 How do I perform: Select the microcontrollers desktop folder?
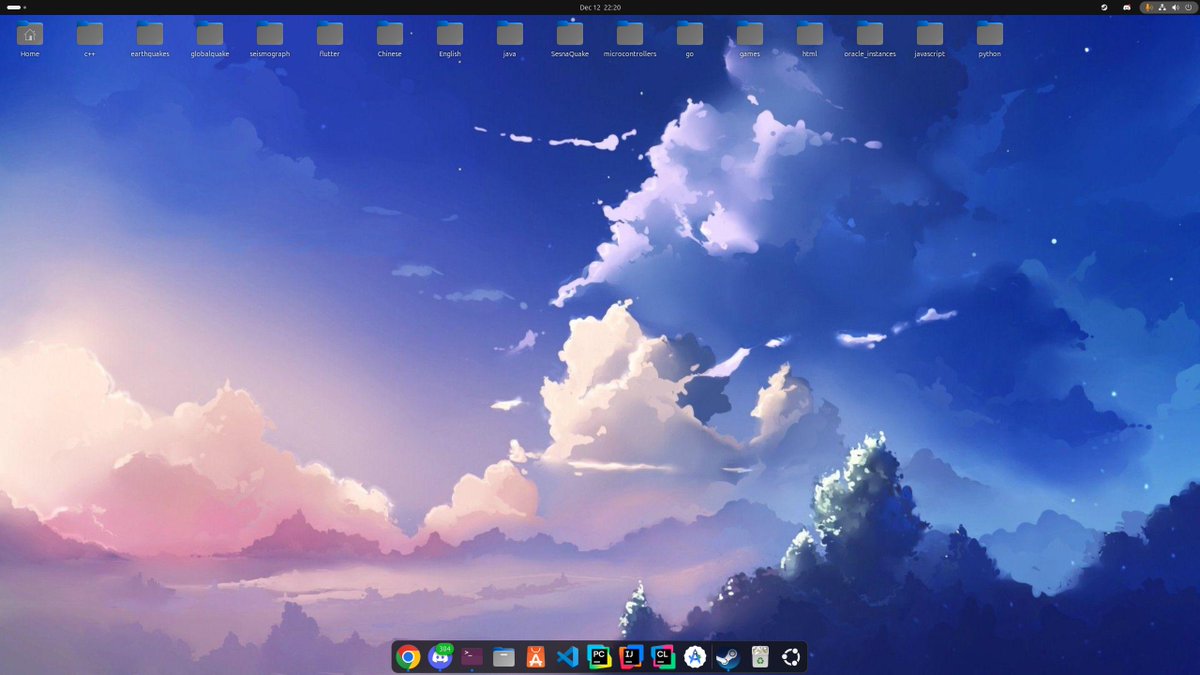click(630, 38)
